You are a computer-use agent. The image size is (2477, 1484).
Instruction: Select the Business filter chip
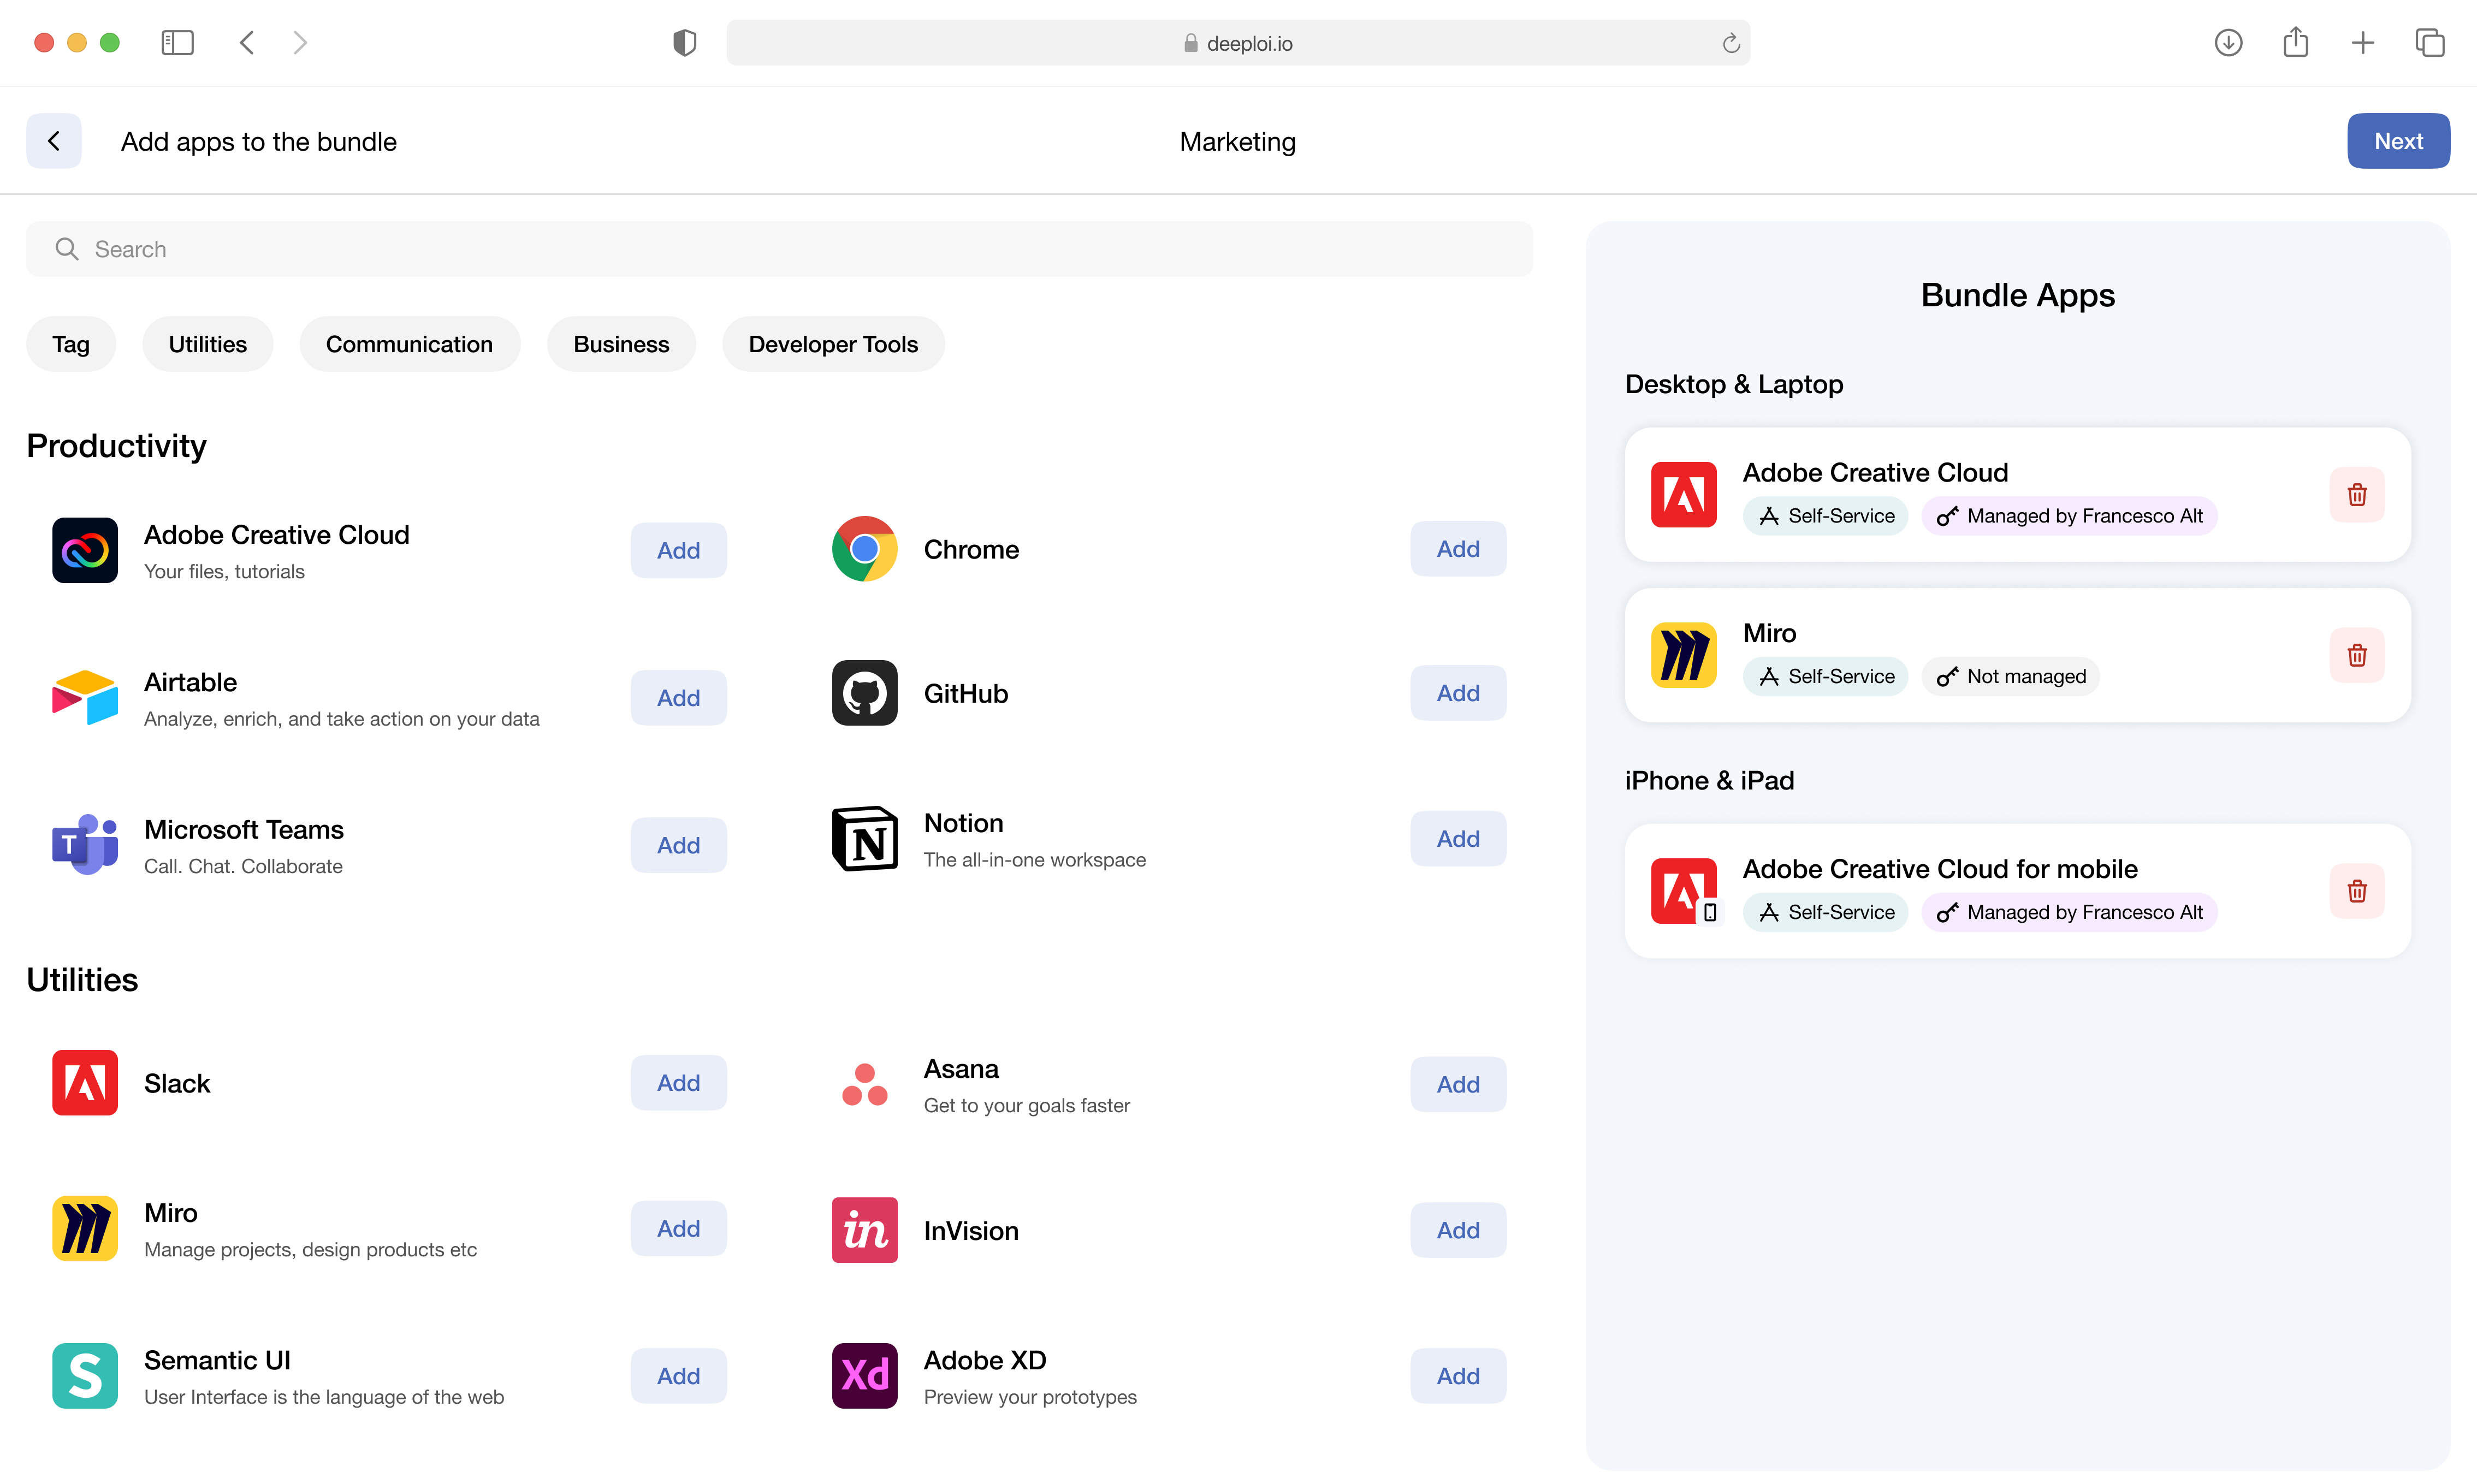[620, 344]
